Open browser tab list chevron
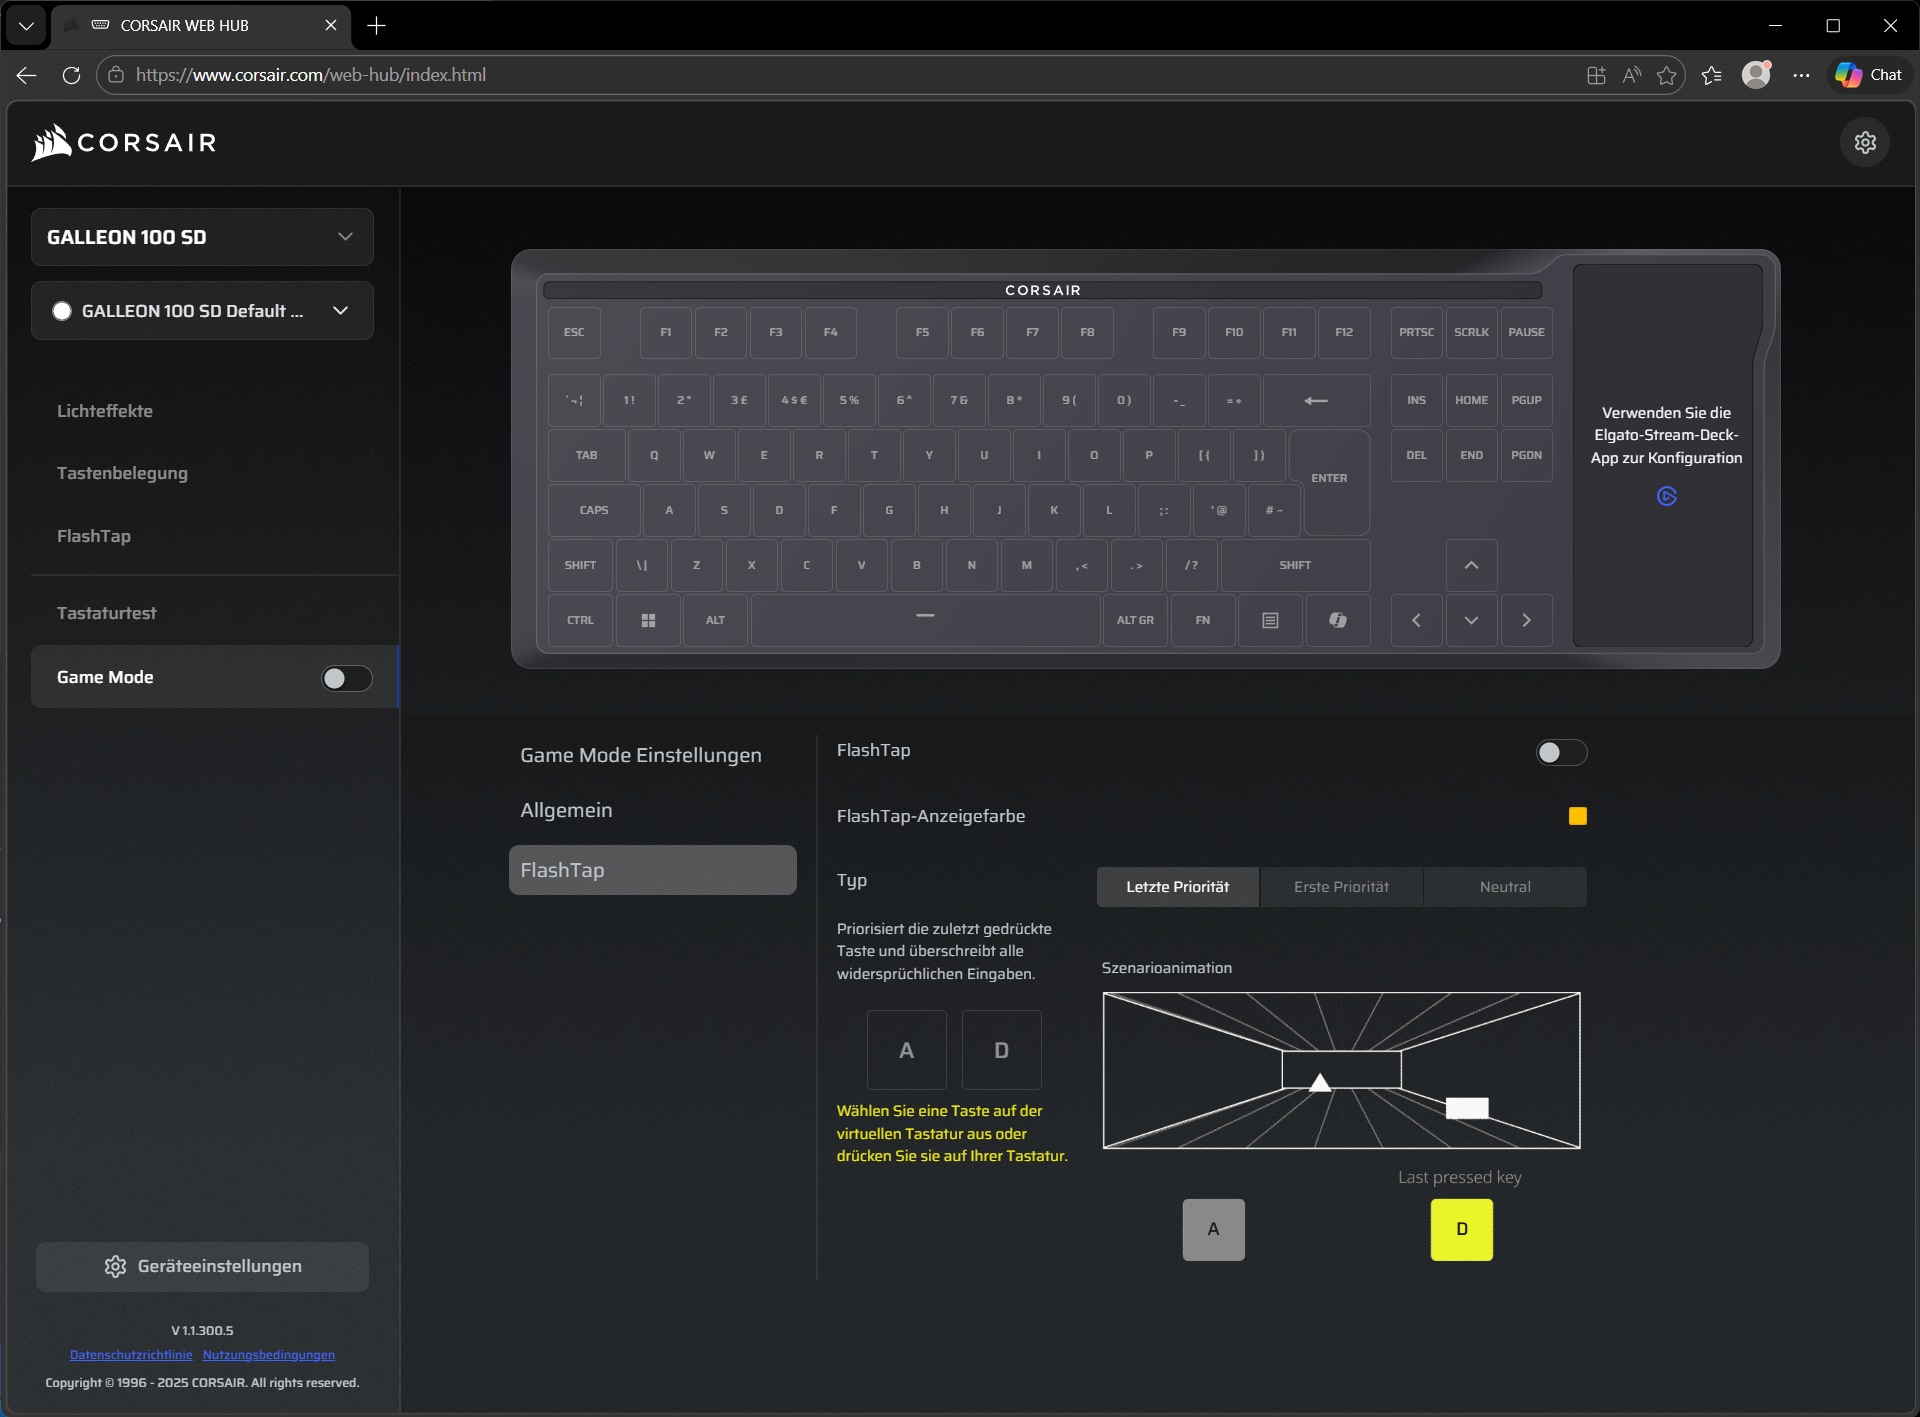This screenshot has width=1920, height=1417. pos(26,25)
